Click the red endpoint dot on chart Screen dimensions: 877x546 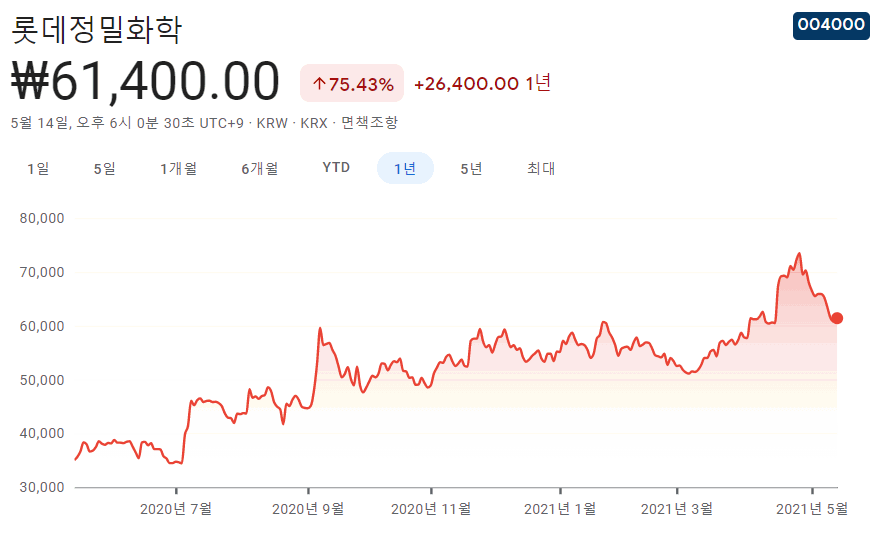tap(837, 318)
